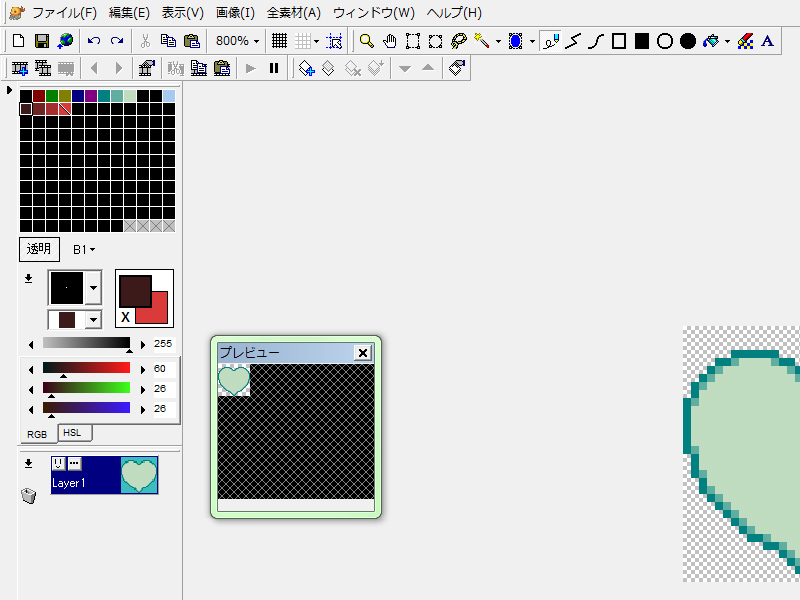This screenshot has width=800, height=600.
Task: Open the Magic Wand options arrow
Action: click(498, 41)
